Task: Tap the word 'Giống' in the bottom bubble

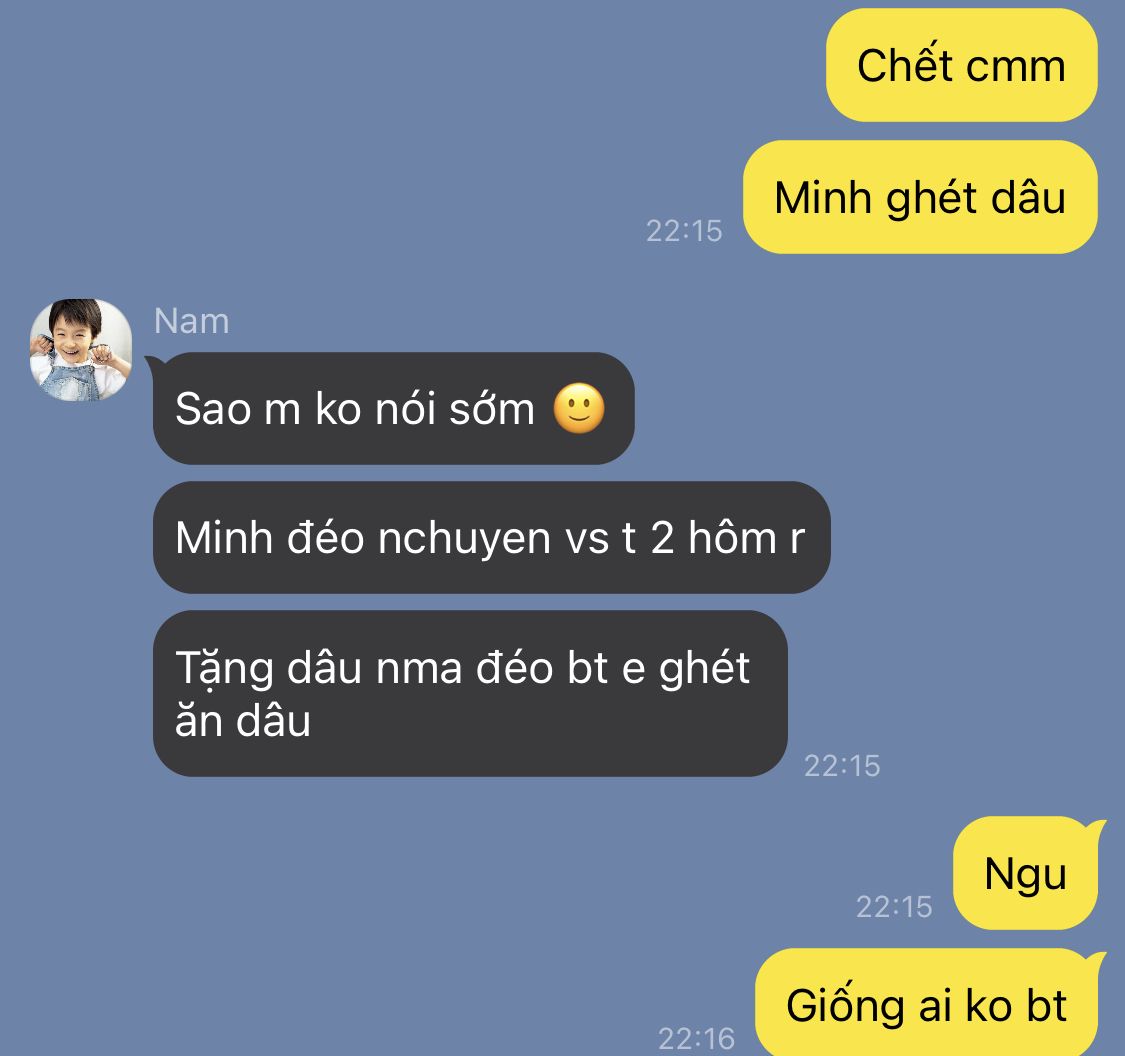Action: (845, 1006)
